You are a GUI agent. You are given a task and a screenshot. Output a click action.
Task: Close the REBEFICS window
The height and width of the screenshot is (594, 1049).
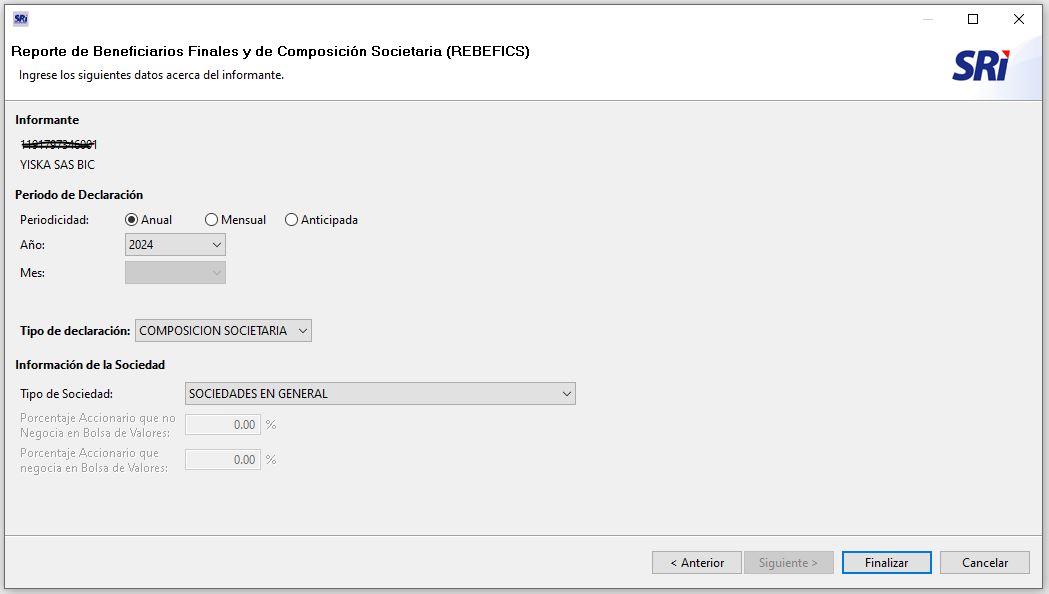[x=1019, y=19]
